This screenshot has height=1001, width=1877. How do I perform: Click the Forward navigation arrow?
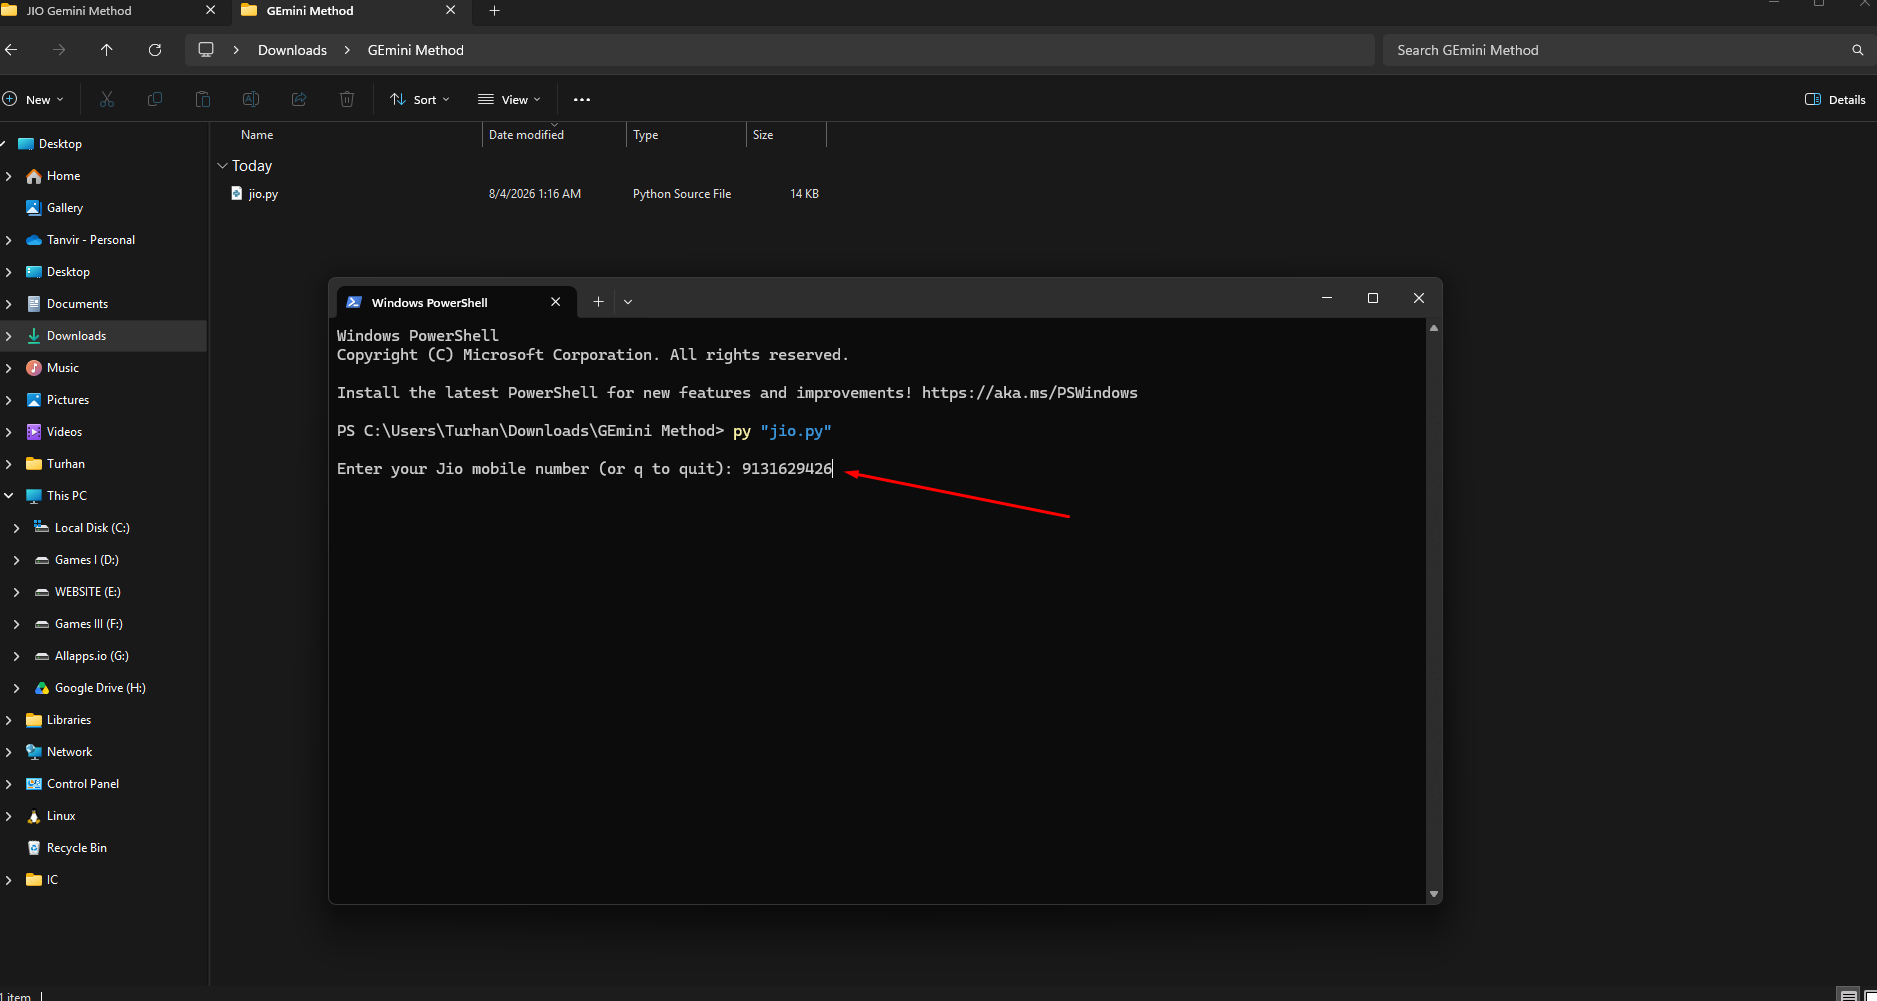59,50
